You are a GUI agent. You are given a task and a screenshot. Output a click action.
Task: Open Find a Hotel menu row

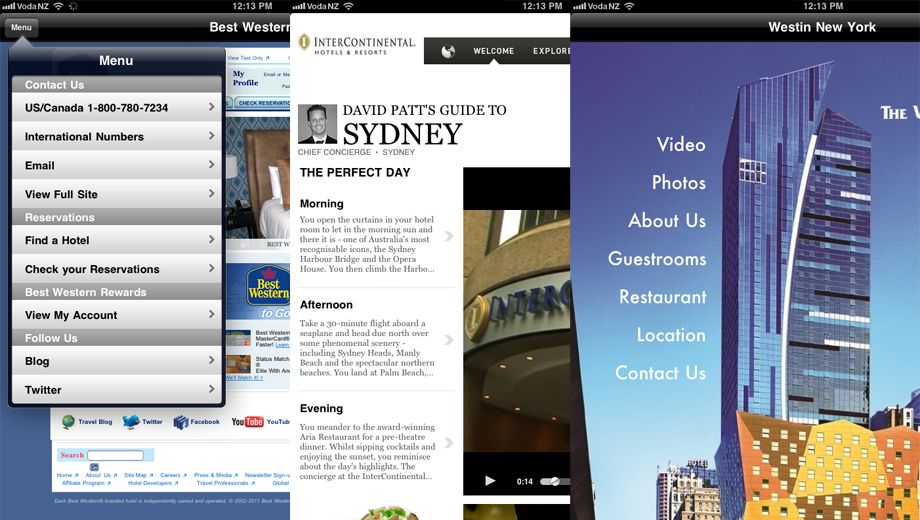point(117,240)
